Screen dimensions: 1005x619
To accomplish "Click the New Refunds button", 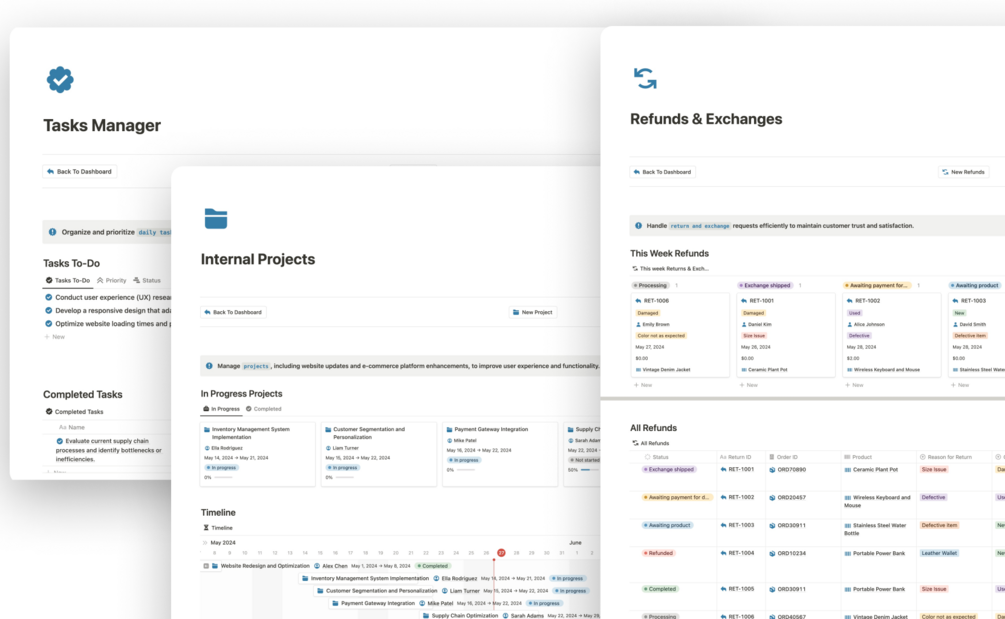I will (x=963, y=172).
